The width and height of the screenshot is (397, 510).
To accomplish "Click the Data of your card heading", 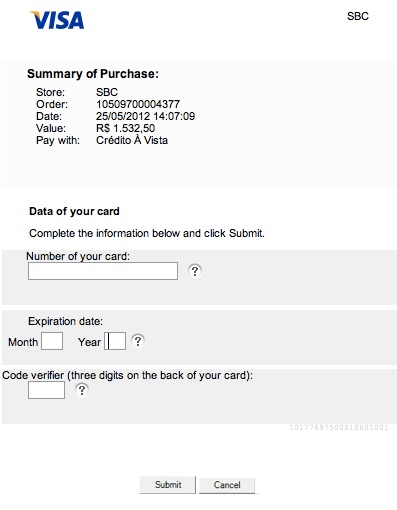I will (74, 211).
